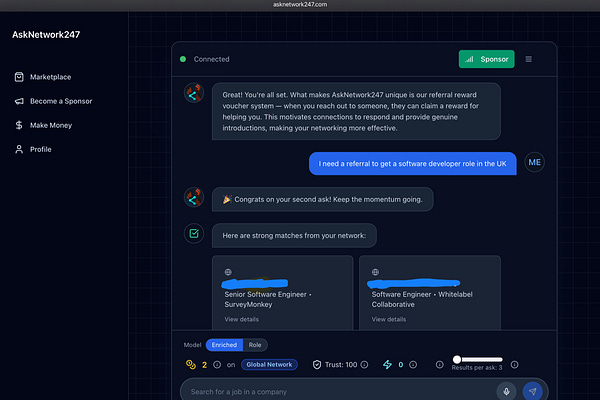
Task: Click the info icon right of results slider
Action: point(514,365)
